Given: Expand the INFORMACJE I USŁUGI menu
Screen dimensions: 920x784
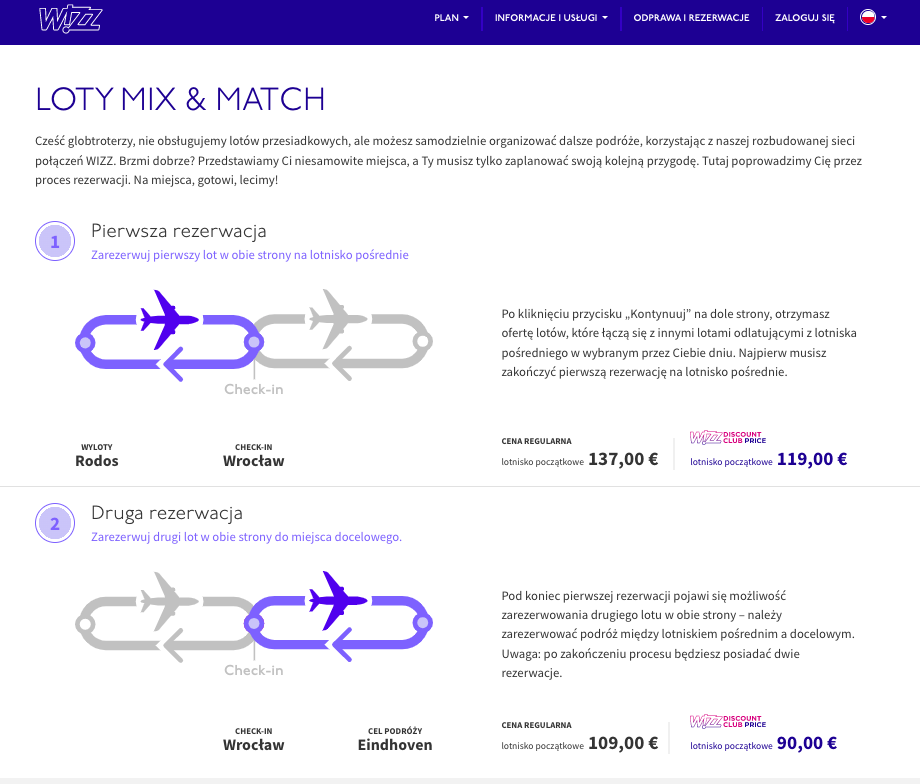Looking at the screenshot, I should pyautogui.click(x=551, y=18).
